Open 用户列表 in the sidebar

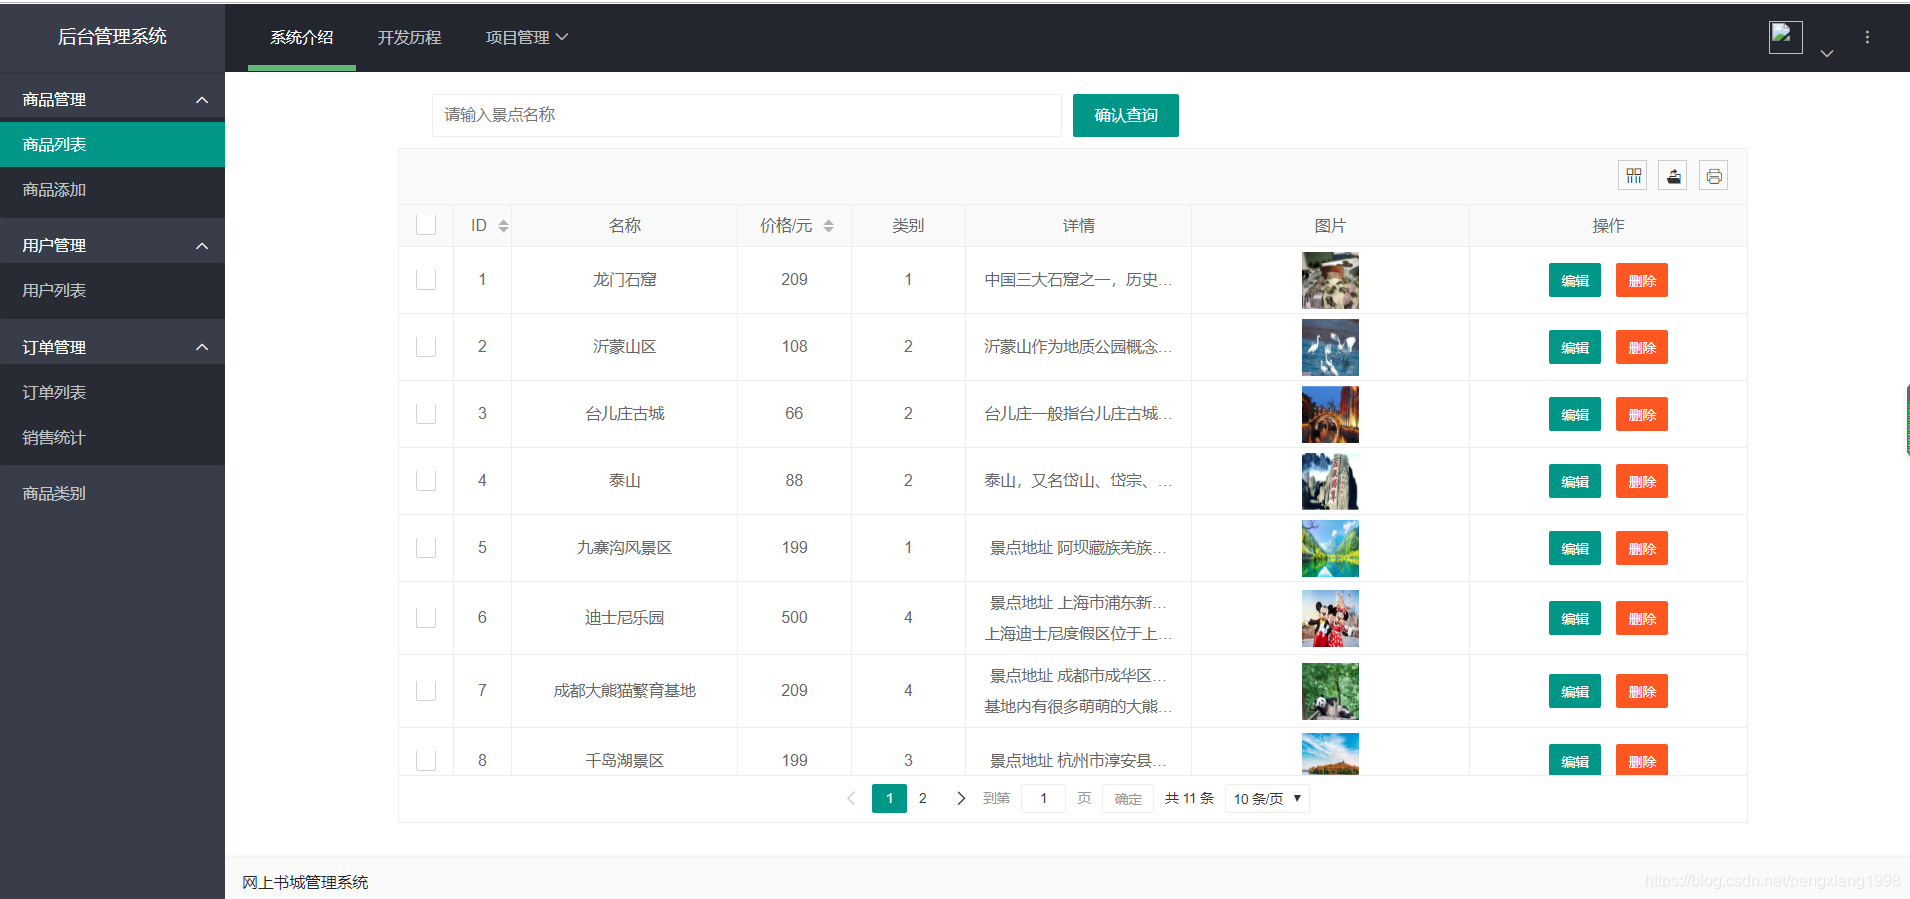point(112,291)
